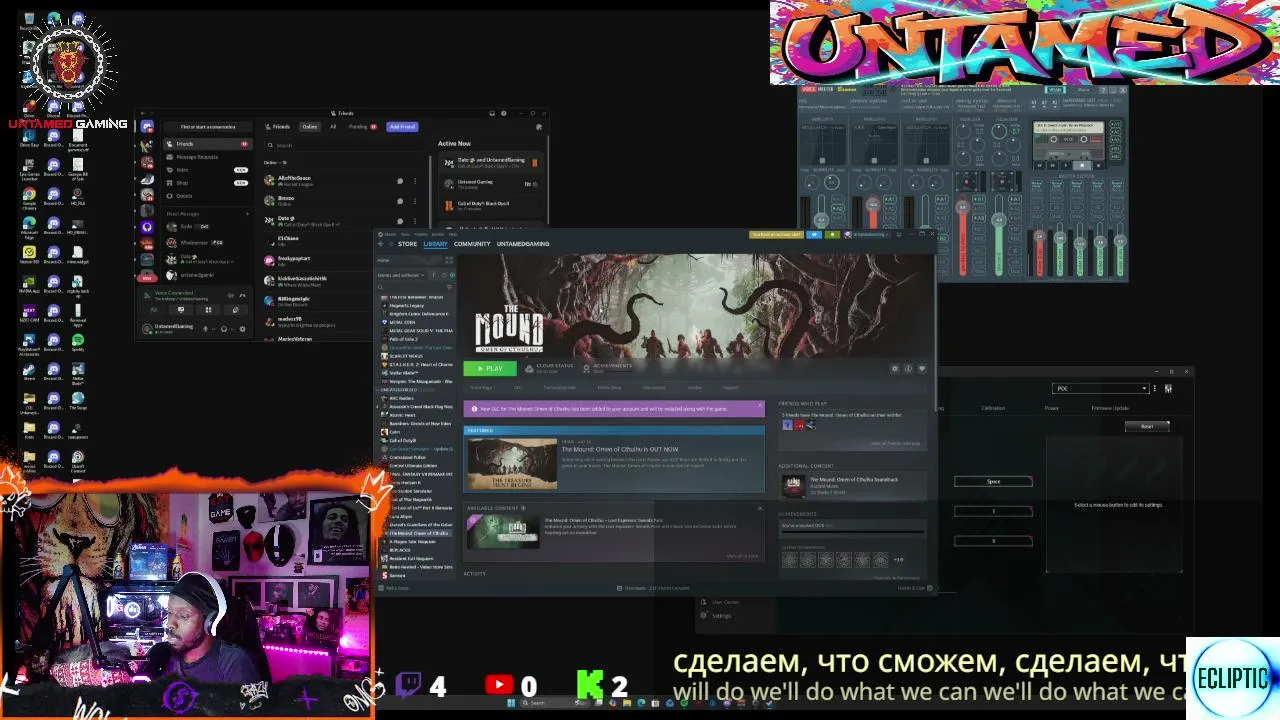Open Calibration tab in mouse software

[993, 408]
